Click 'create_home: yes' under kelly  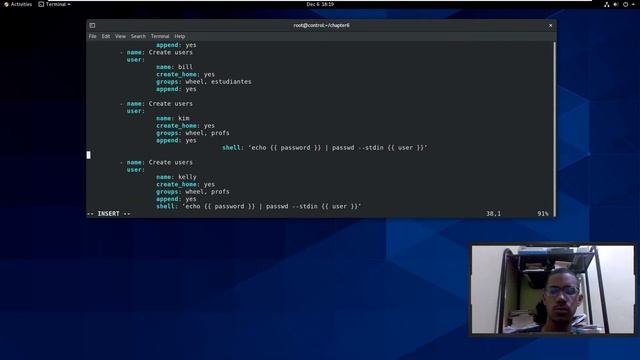click(x=185, y=184)
